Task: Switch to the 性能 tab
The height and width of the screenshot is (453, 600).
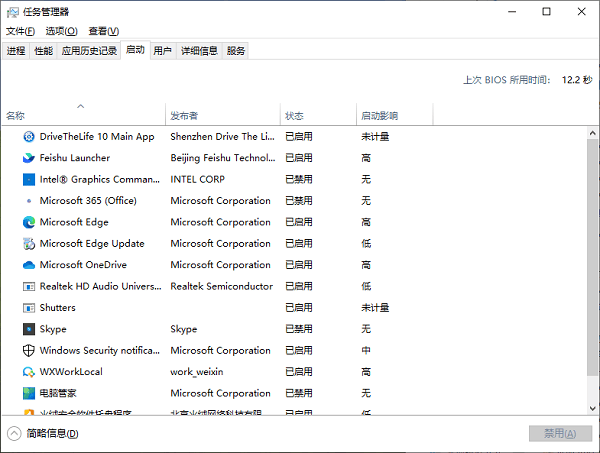Action: [x=43, y=50]
